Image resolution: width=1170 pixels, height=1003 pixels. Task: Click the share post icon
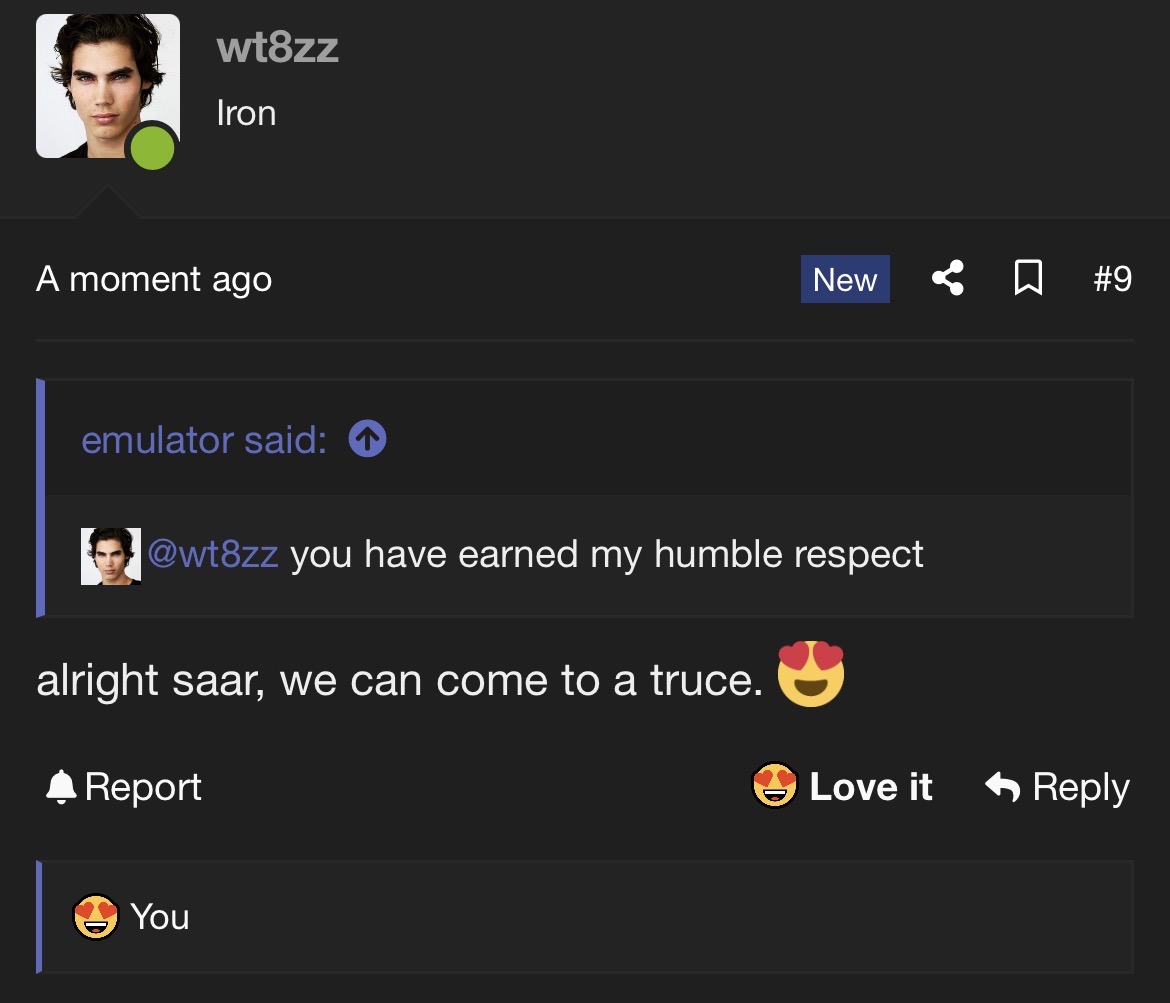948,278
